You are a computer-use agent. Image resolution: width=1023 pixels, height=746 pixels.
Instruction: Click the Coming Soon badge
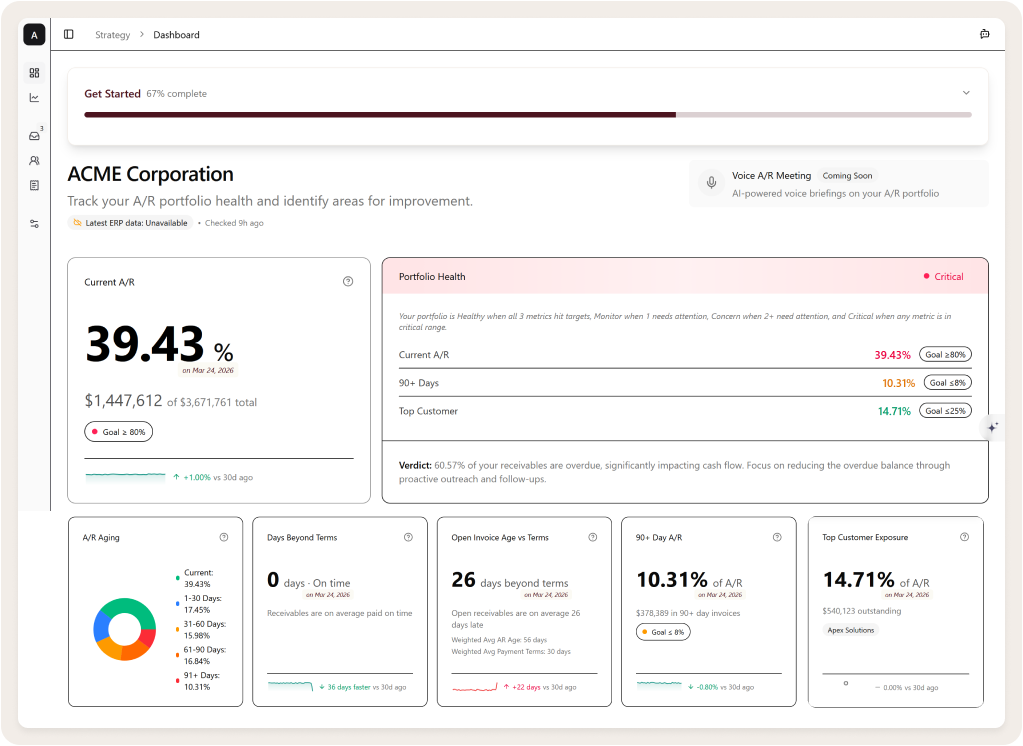[847, 176]
